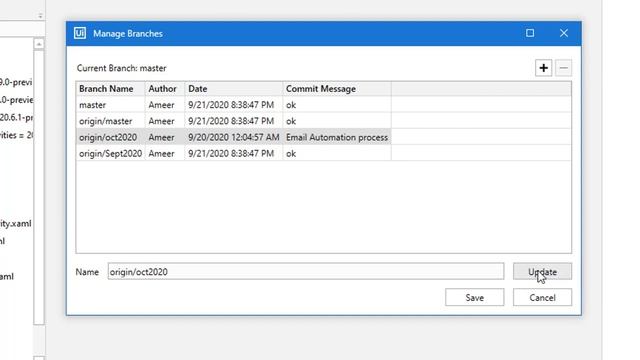
Task: Click the date in origin/master row
Action: click(x=231, y=121)
